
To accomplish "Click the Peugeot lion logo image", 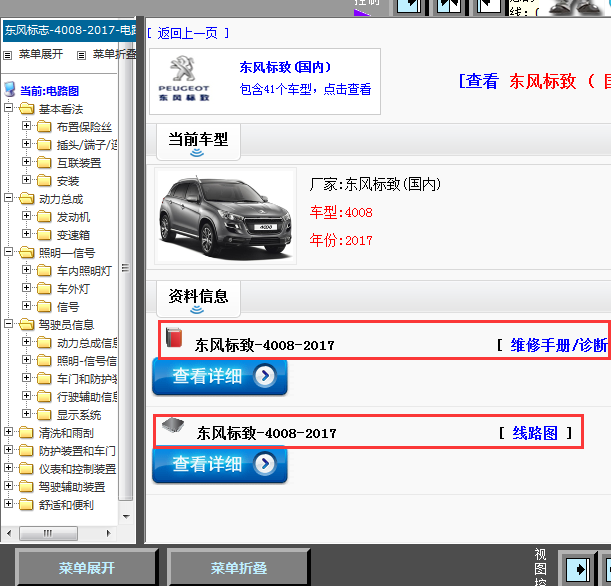I will [184, 79].
